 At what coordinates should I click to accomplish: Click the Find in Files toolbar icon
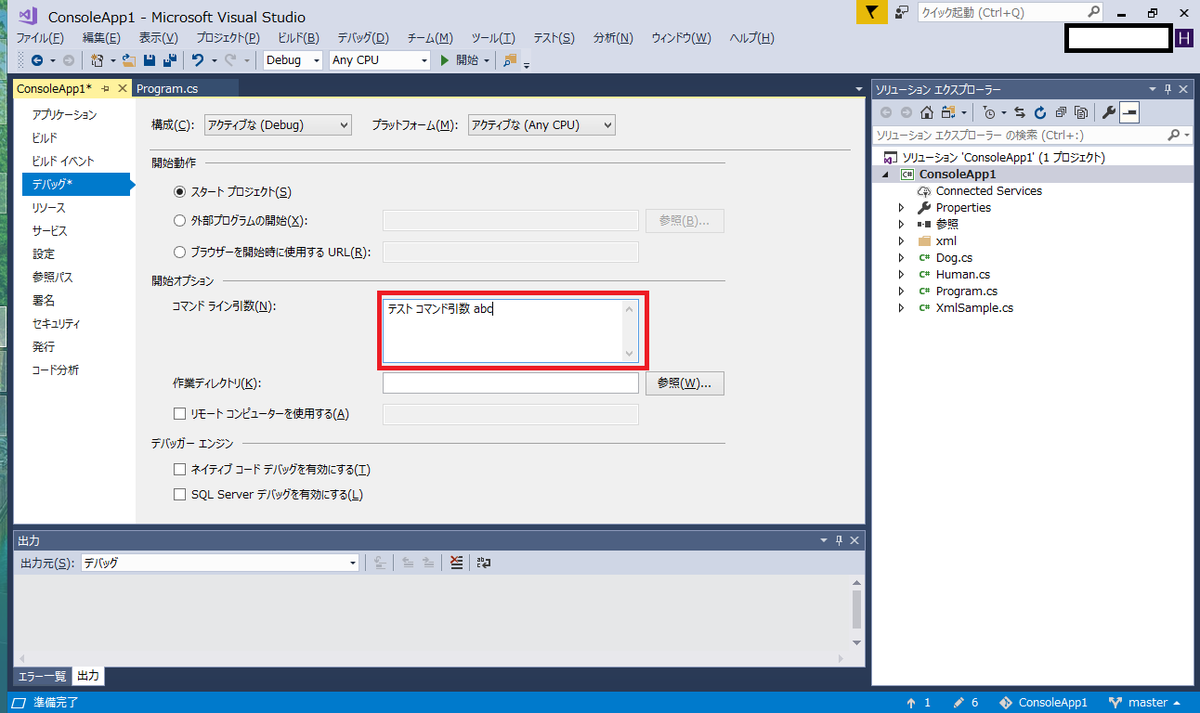(511, 60)
